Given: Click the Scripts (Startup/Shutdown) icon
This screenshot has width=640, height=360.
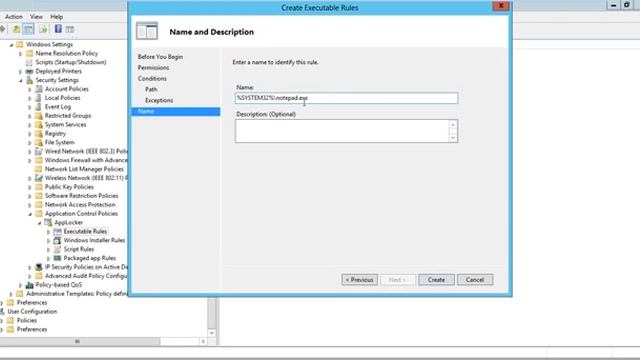Looking at the screenshot, I should pyautogui.click(x=29, y=62).
